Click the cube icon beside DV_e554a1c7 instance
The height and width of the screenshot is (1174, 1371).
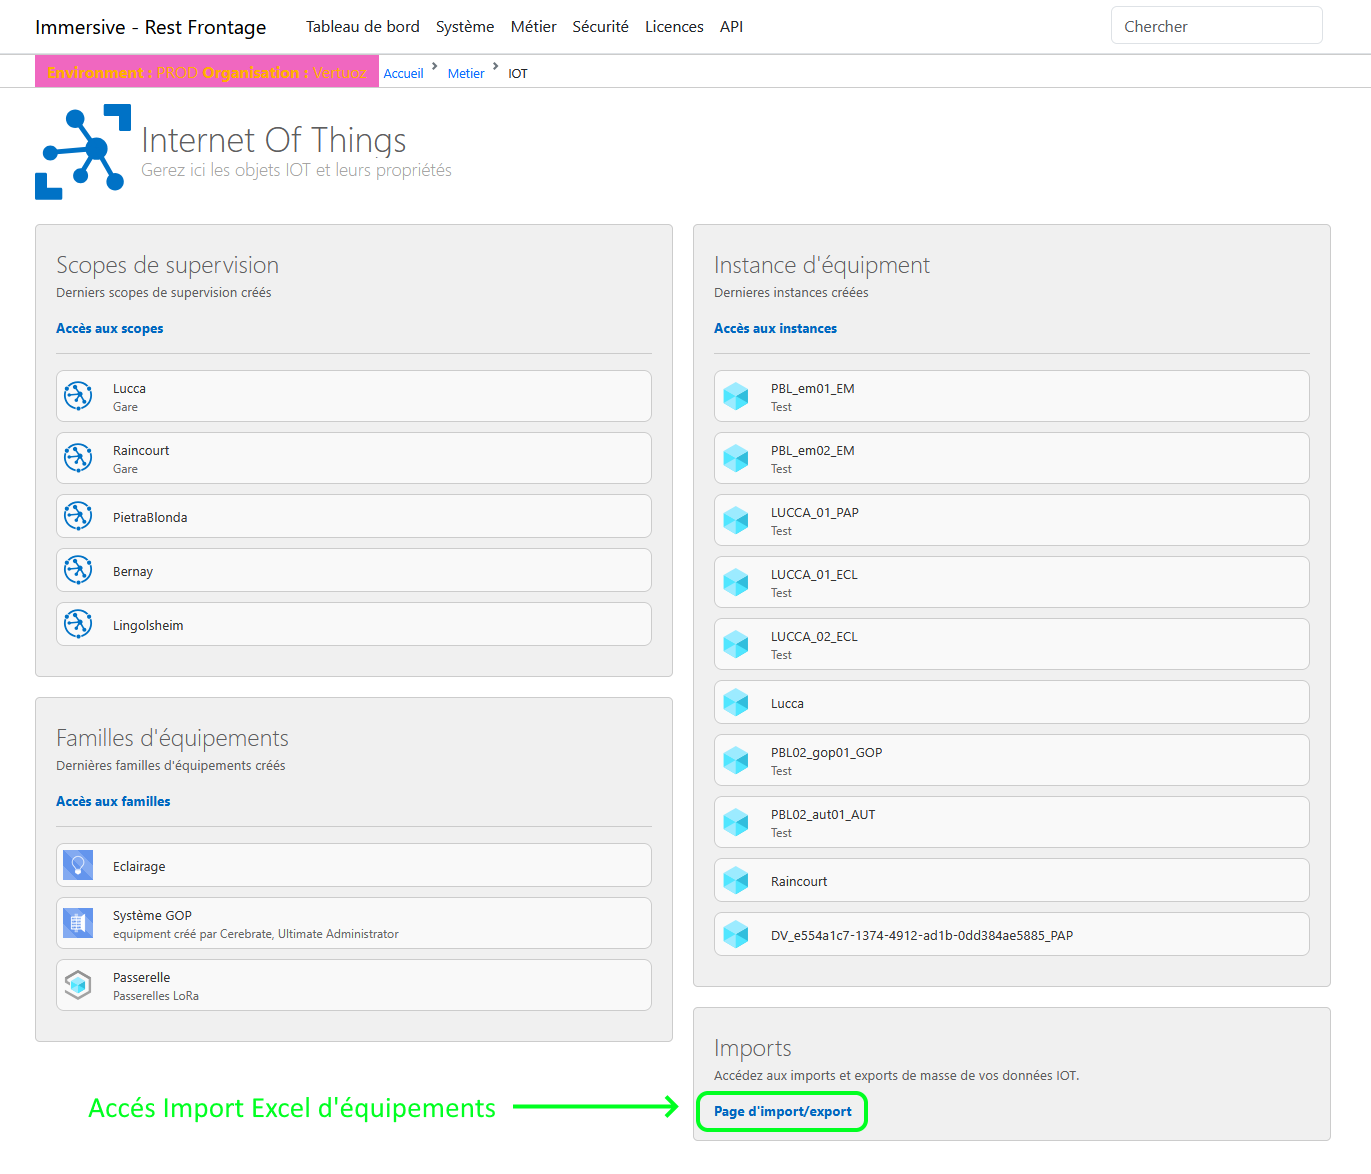736,933
